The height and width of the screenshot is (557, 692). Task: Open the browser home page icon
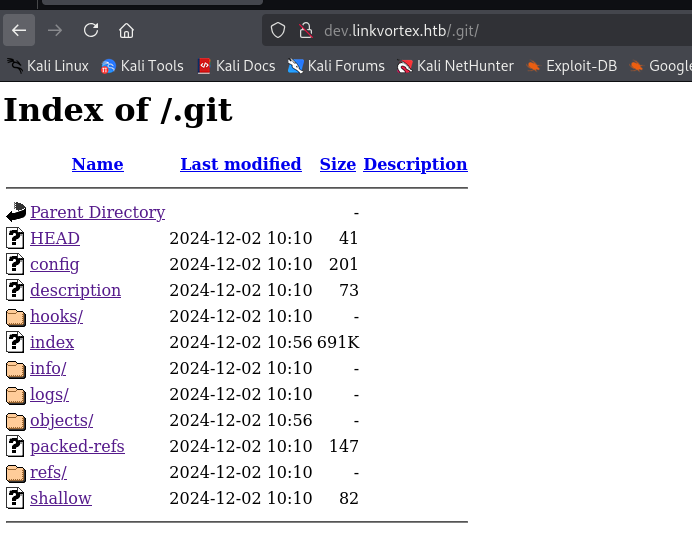click(126, 30)
